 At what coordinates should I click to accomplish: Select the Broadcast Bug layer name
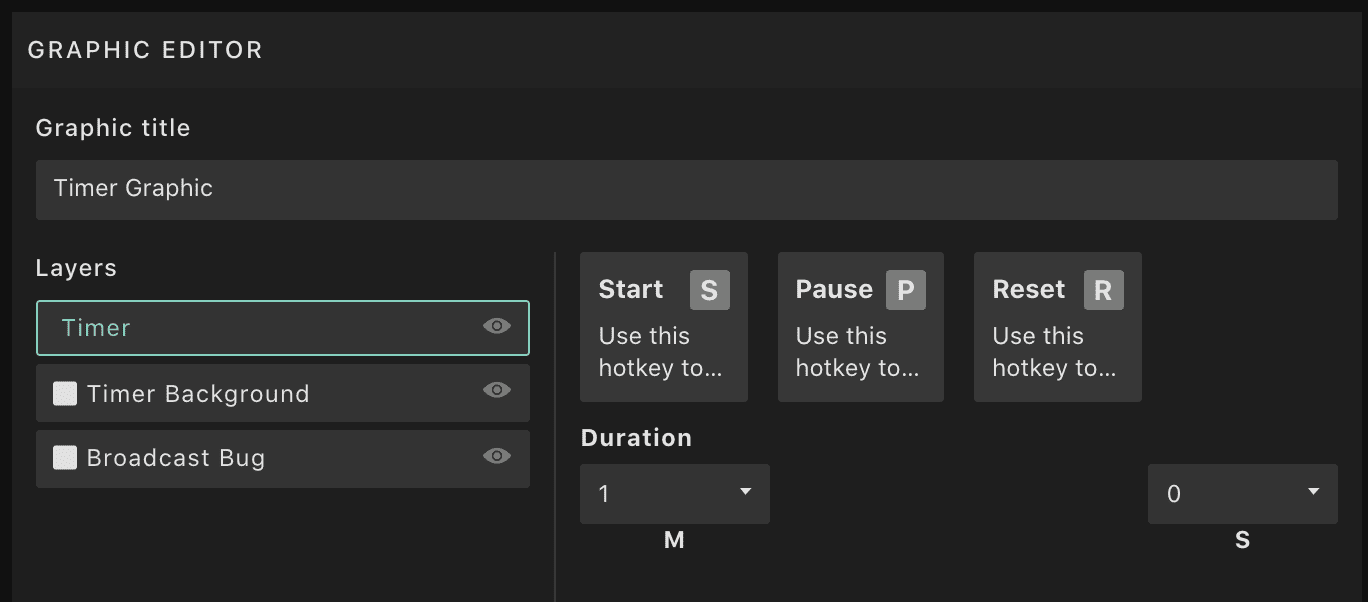(176, 459)
